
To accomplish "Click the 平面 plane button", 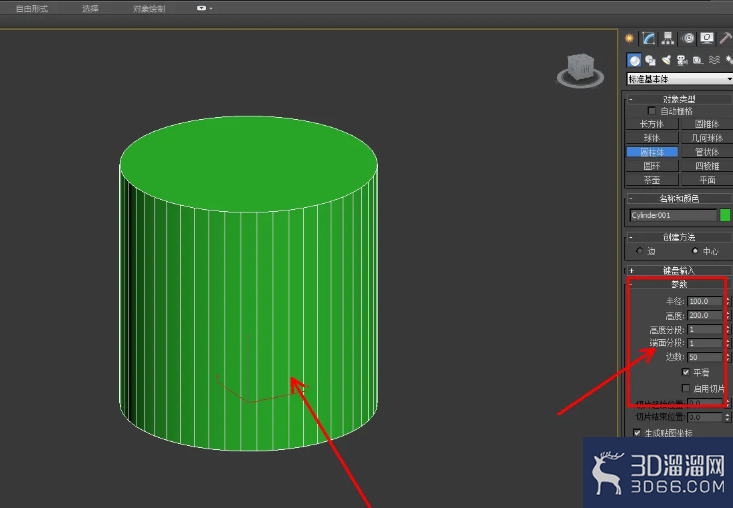I will click(x=707, y=180).
